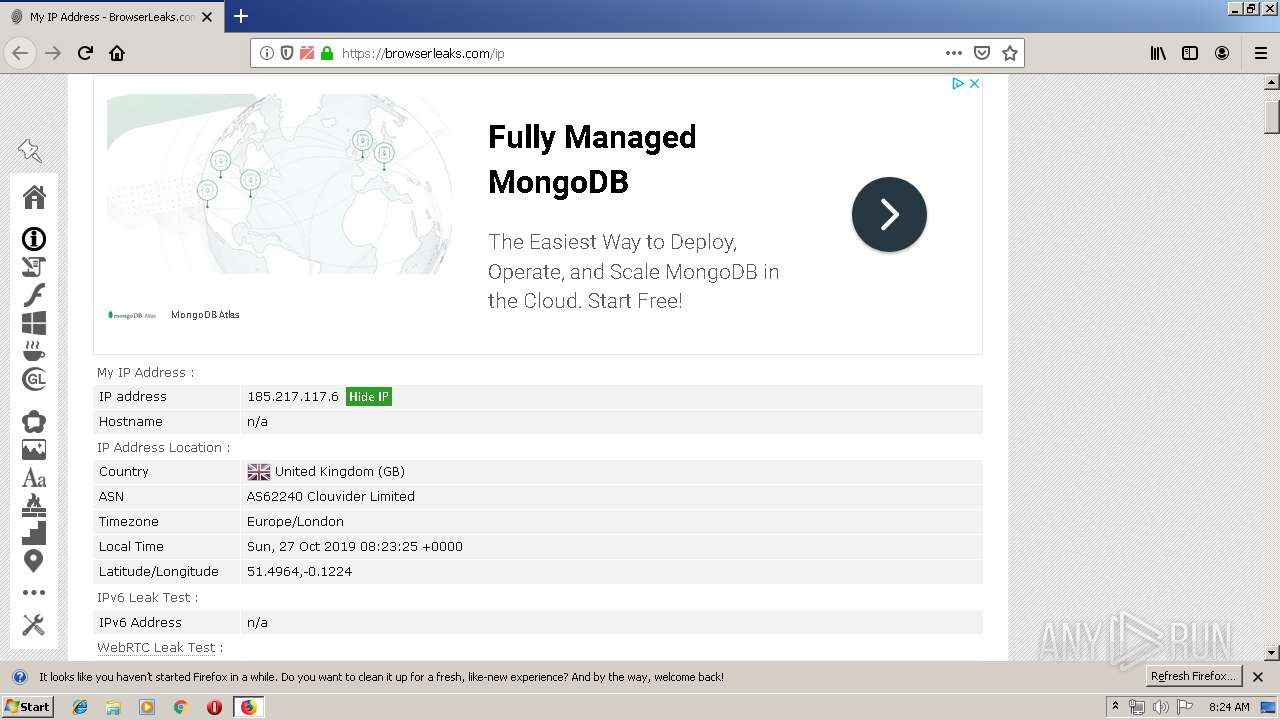Open the BrowserLeaks home icon in sidebar
Screen dimensions: 1280x720
pyautogui.click(x=34, y=197)
